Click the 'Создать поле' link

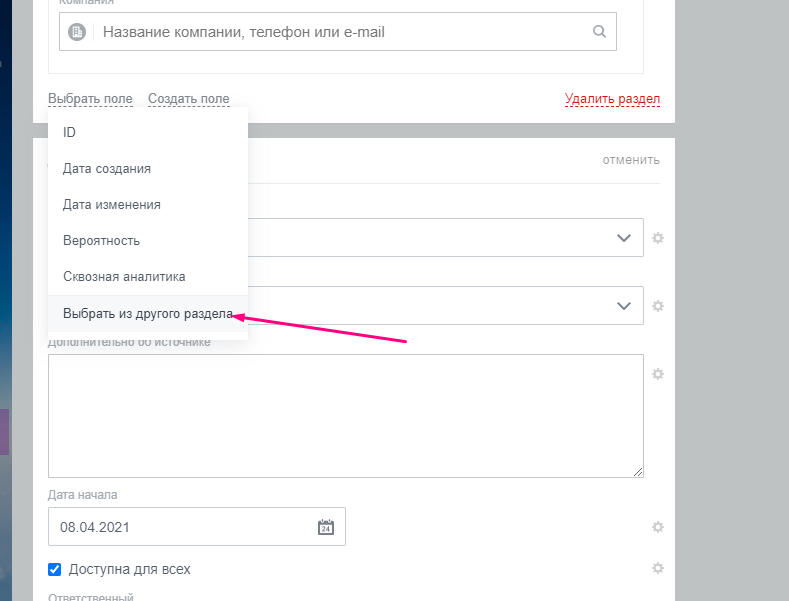click(188, 99)
